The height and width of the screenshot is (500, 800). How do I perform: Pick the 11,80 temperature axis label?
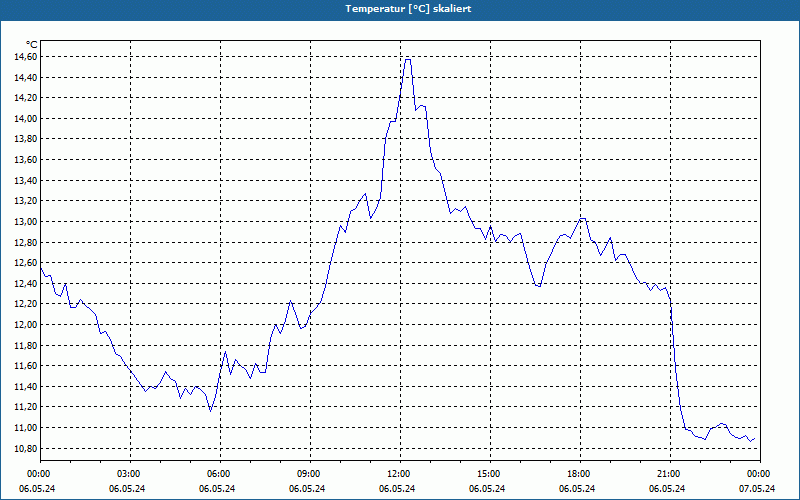coord(26,345)
